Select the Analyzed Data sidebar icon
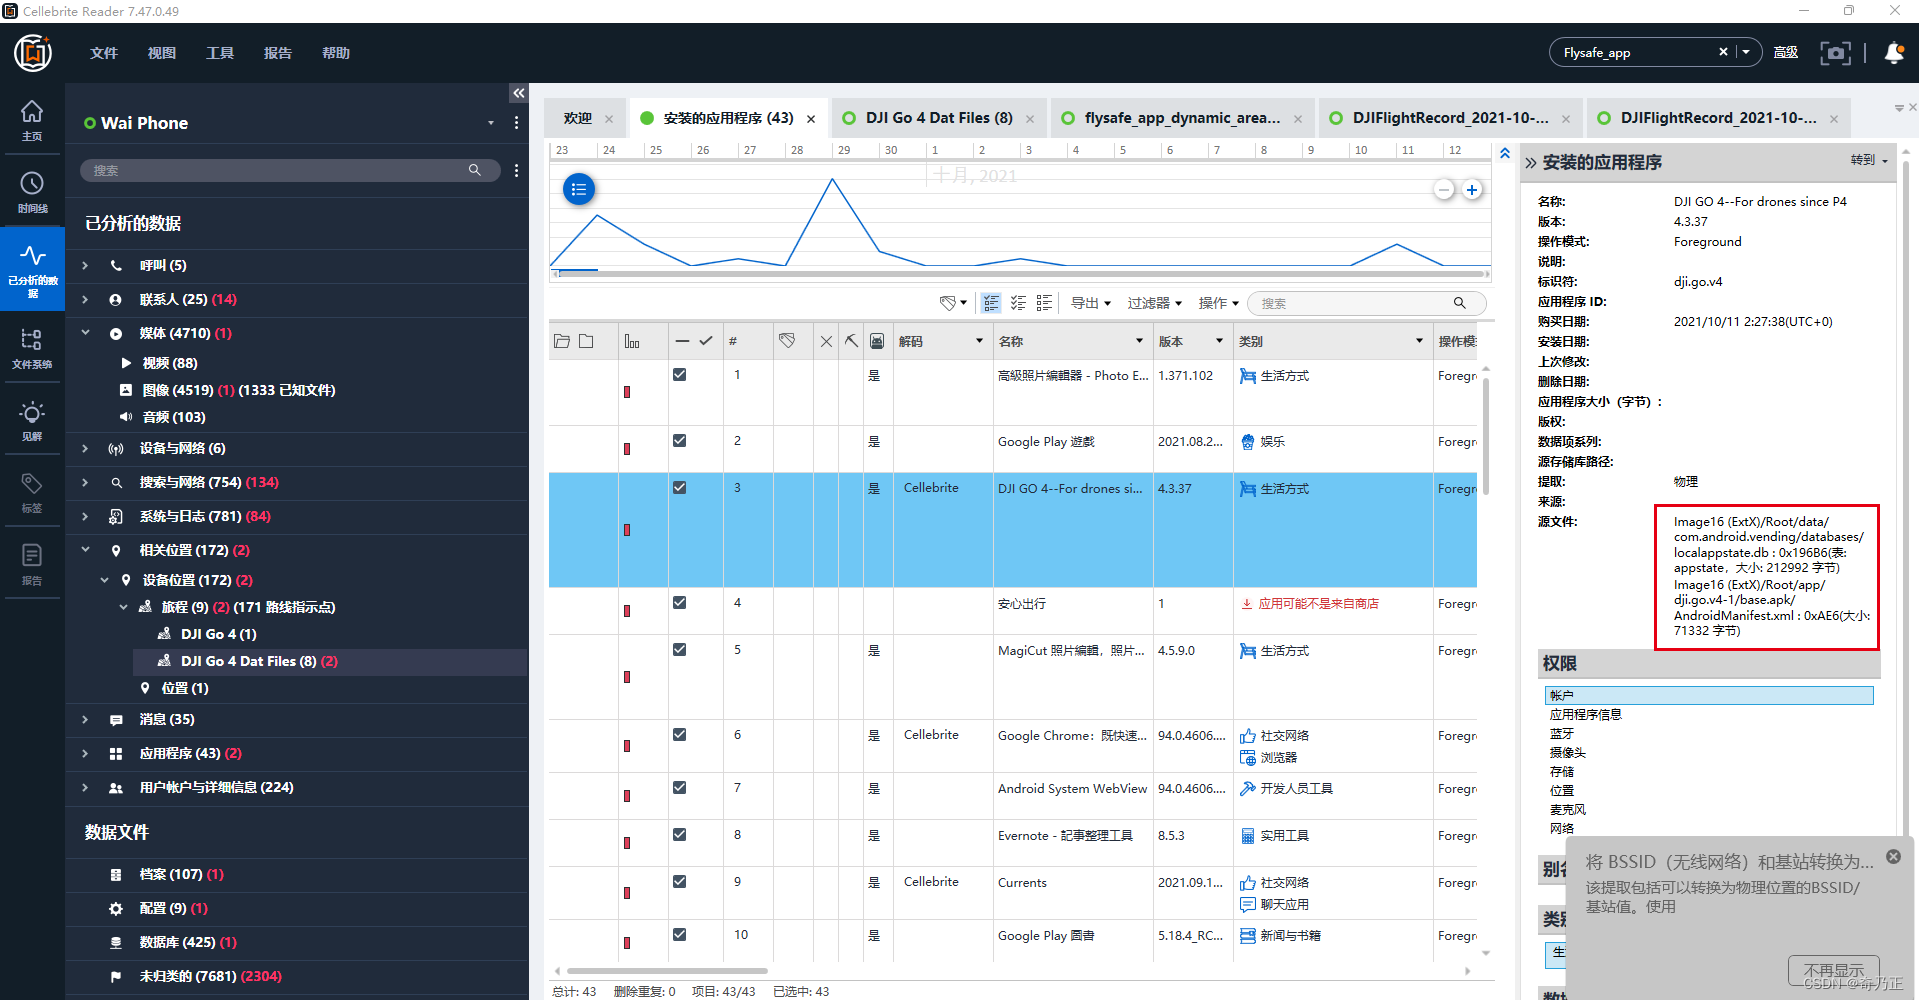 [x=32, y=269]
